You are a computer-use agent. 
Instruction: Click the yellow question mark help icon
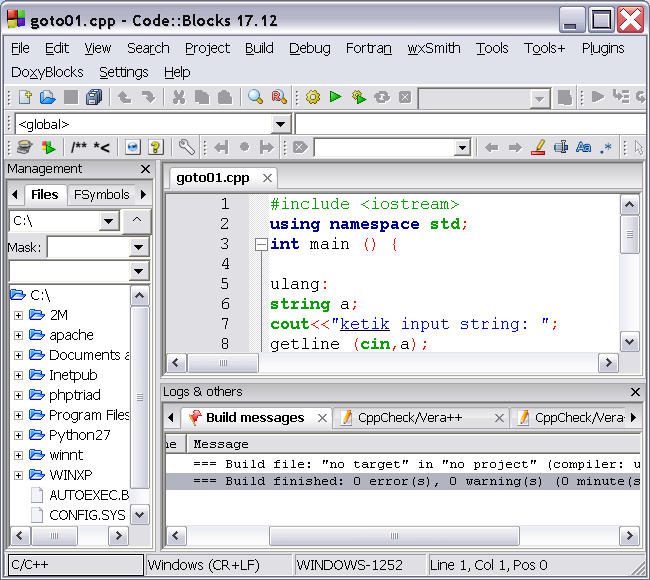[x=155, y=147]
